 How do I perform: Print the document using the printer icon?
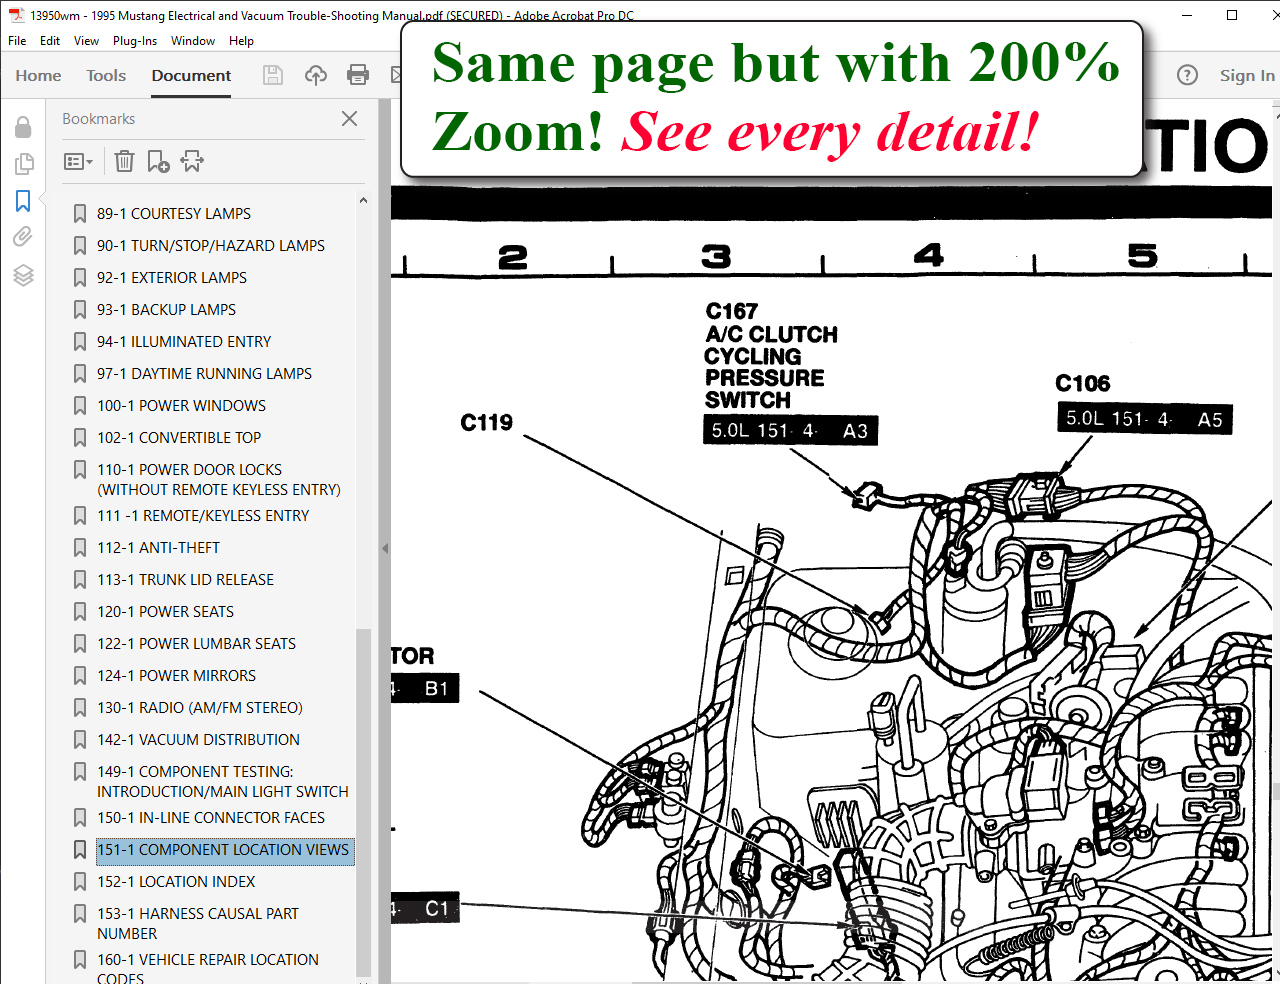[358, 75]
